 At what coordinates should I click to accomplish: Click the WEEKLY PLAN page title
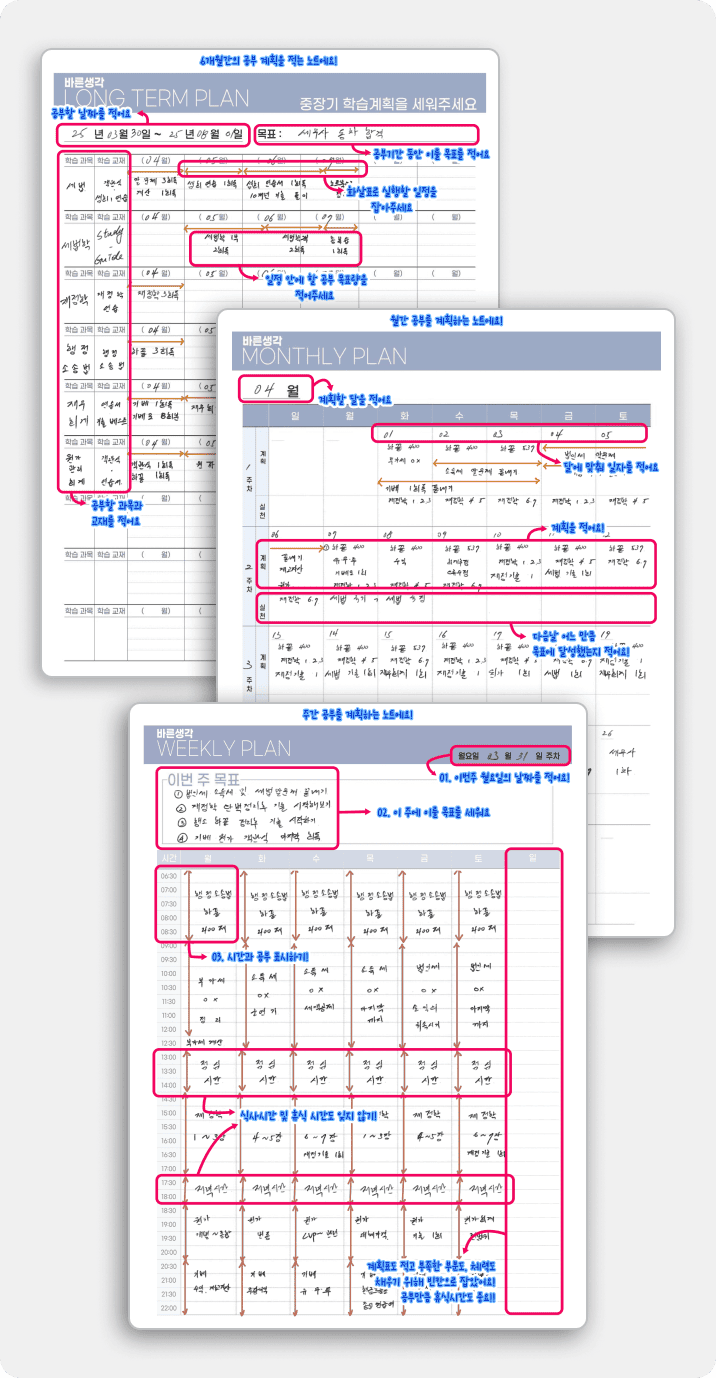tap(223, 748)
